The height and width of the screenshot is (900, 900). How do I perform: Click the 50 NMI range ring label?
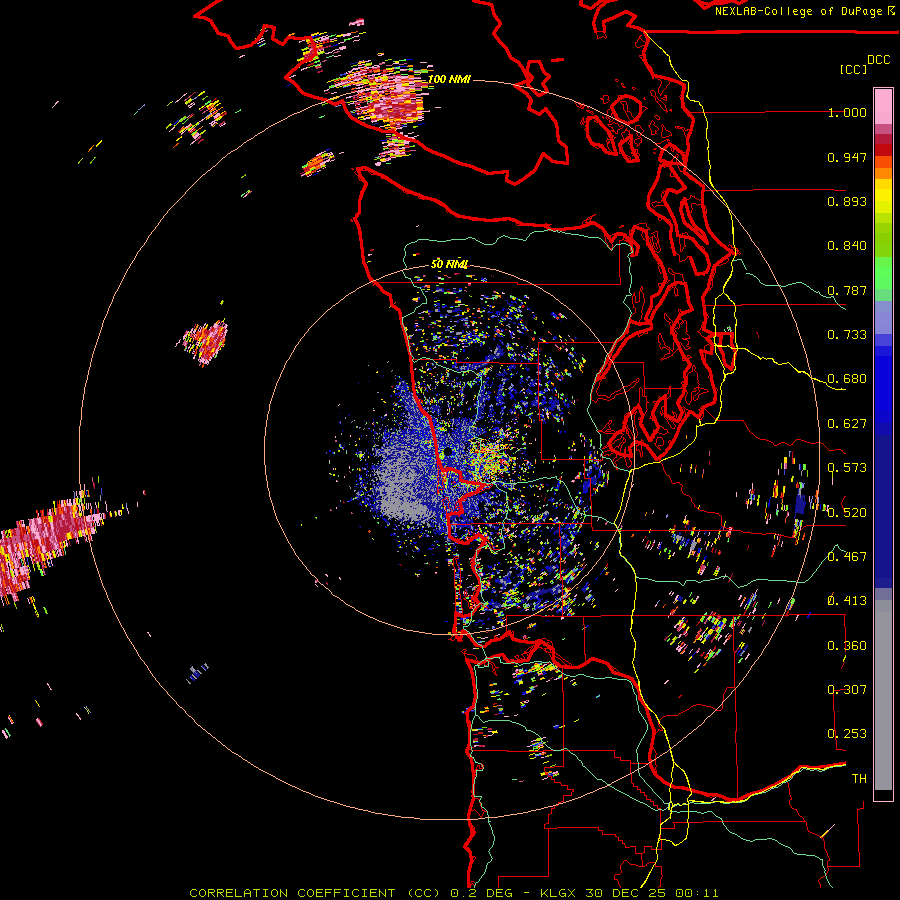click(449, 264)
